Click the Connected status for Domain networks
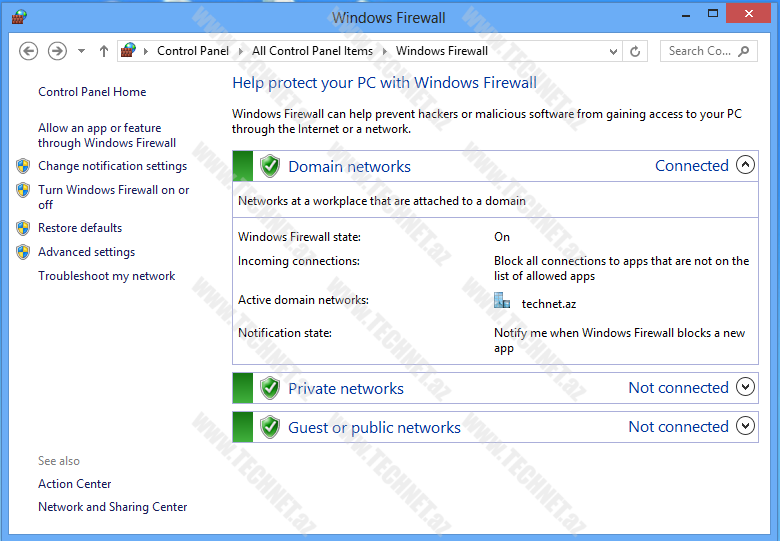Image resolution: width=780 pixels, height=541 pixels. (x=691, y=166)
